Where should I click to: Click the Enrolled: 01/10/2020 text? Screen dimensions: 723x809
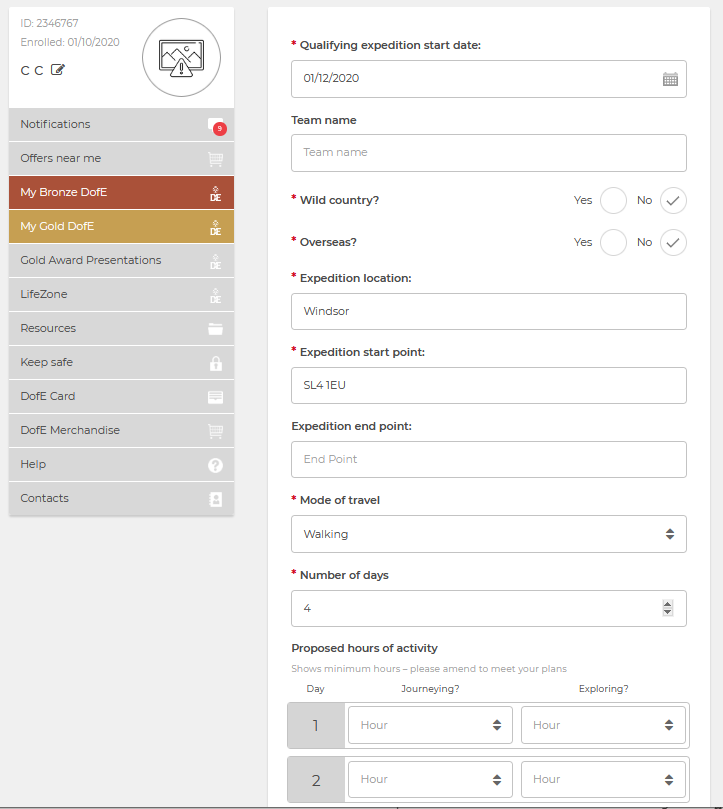70,42
